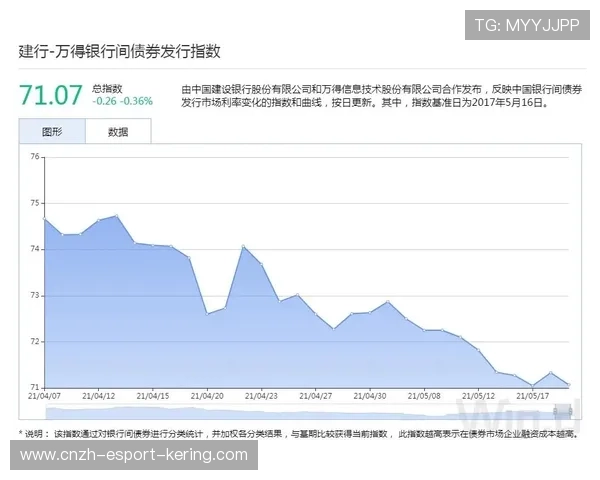Select the last data point at the chart's right end
Viewport: 600px width, 480px height.
569,385
